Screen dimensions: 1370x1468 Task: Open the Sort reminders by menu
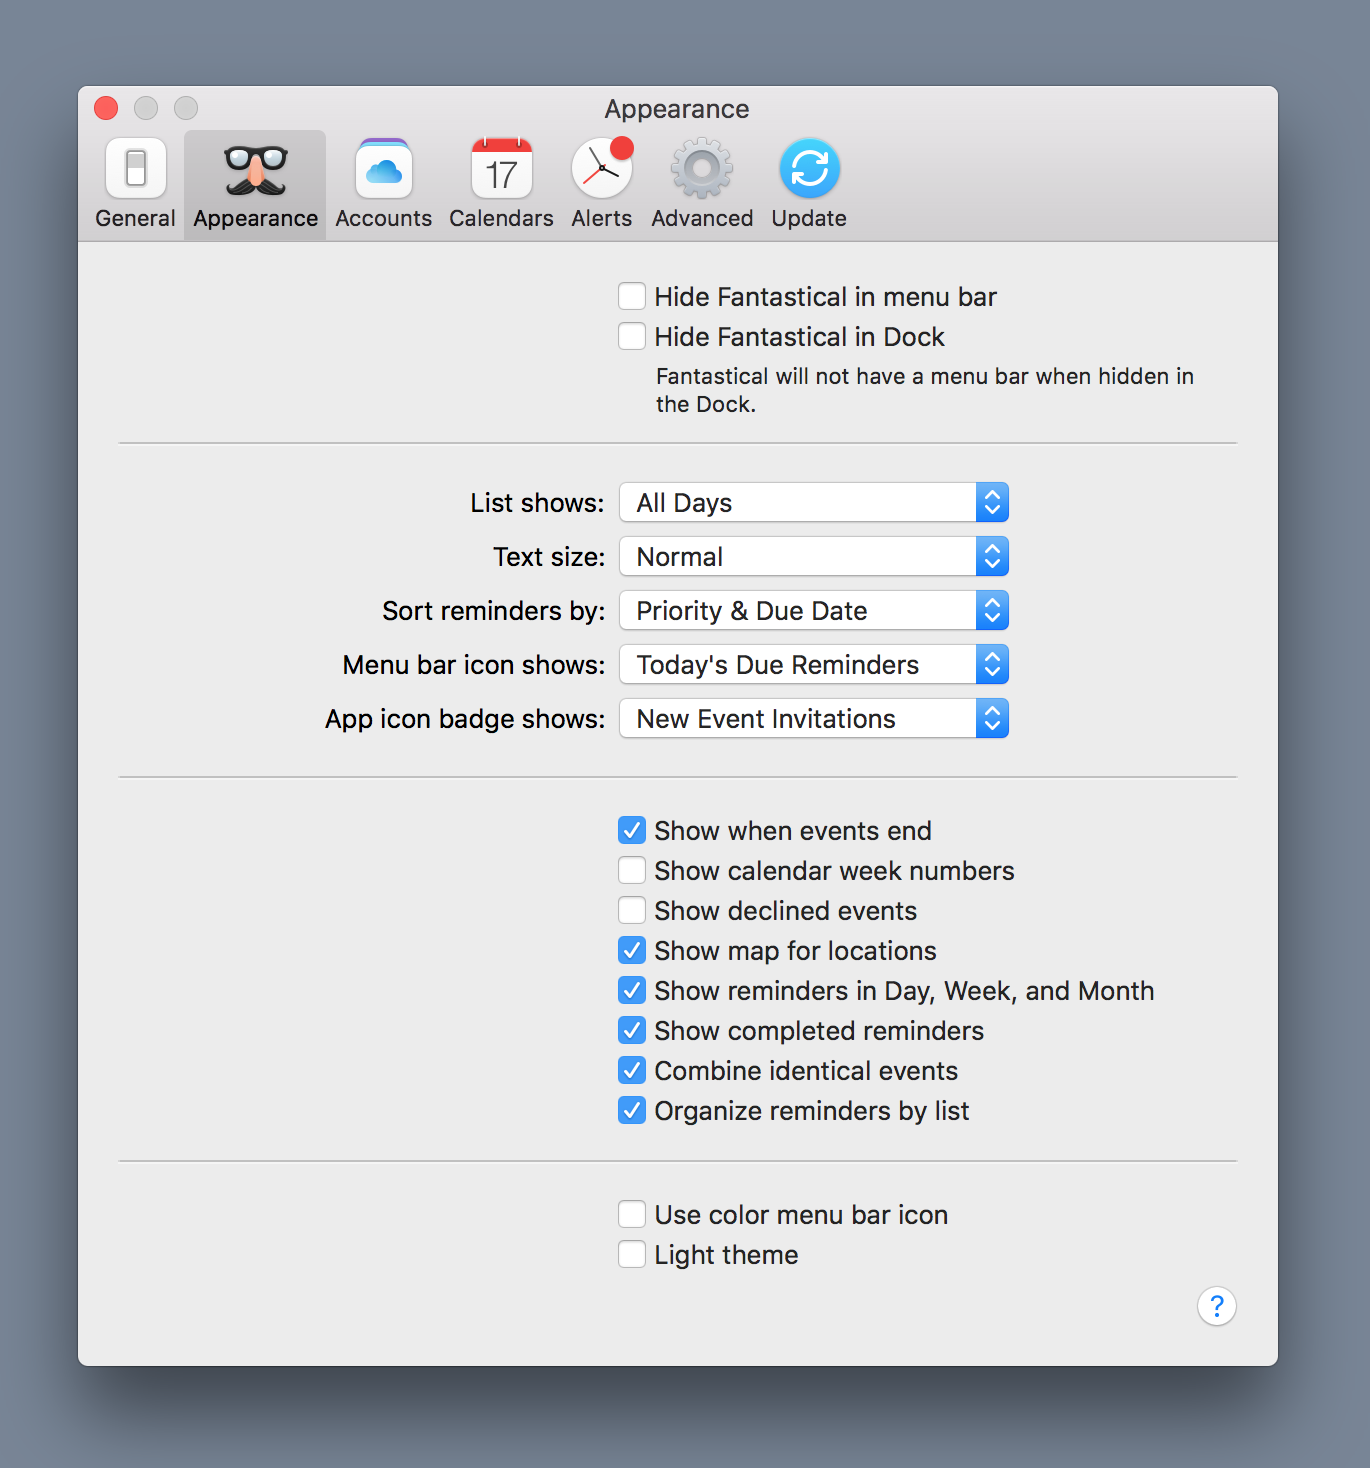(813, 610)
